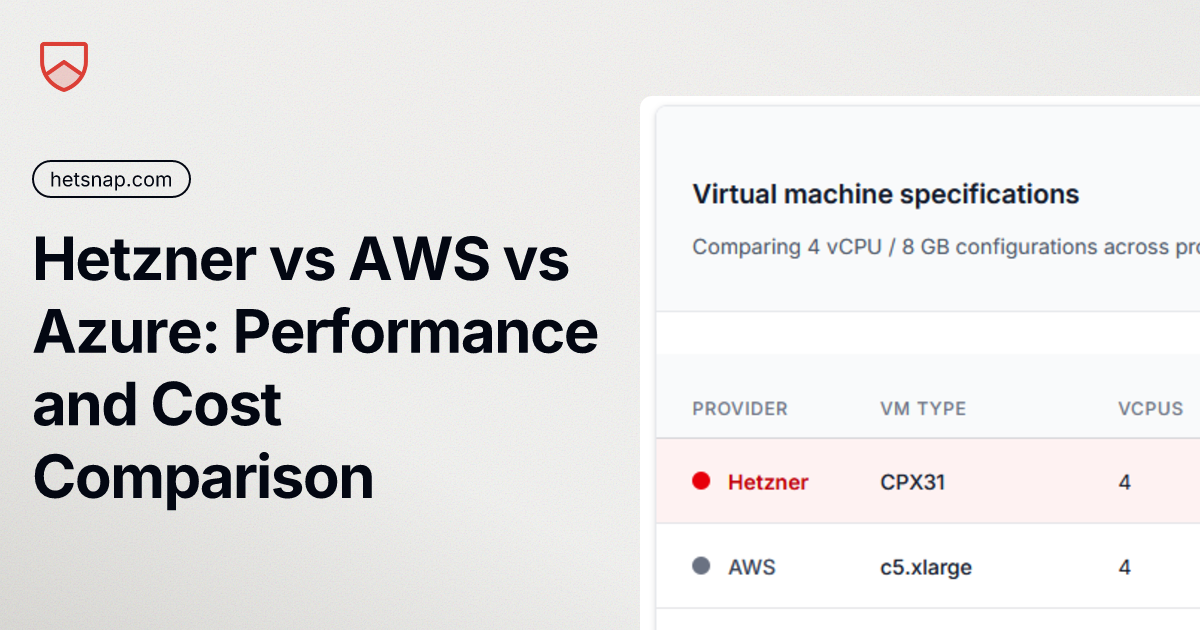
Task: Select the AWS provider name
Action: pos(751,567)
